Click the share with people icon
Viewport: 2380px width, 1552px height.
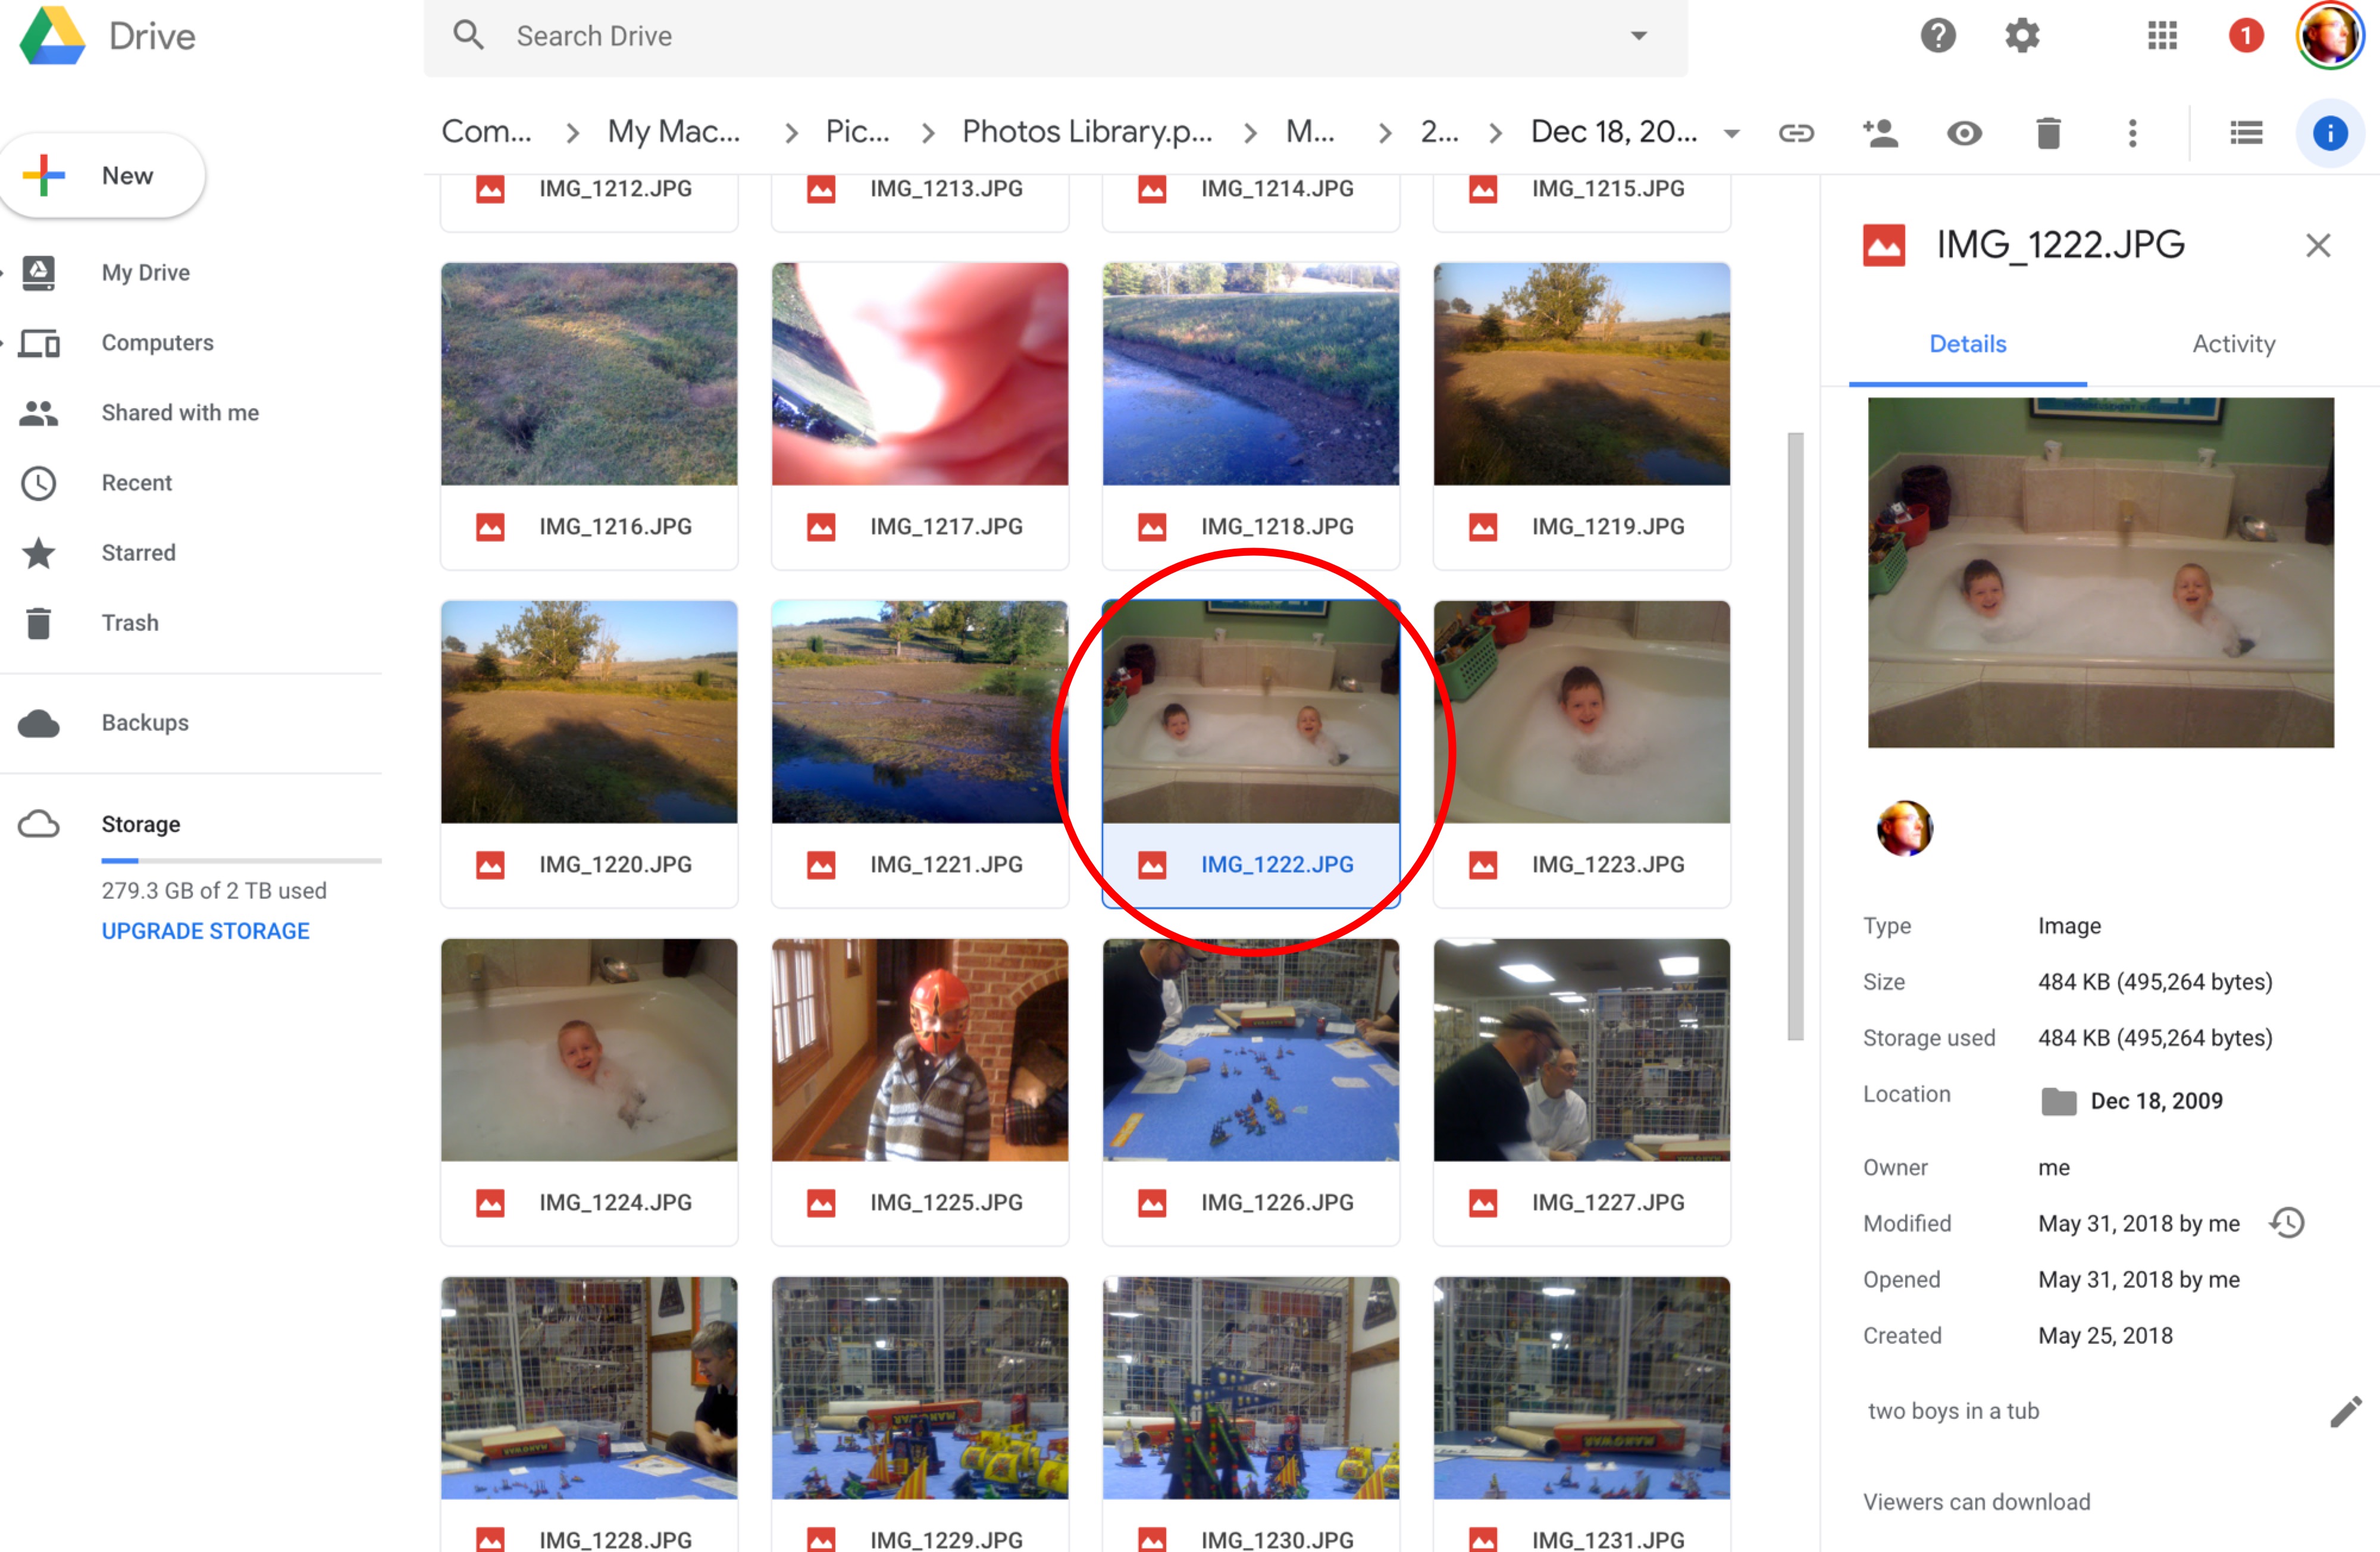pyautogui.click(x=1880, y=133)
